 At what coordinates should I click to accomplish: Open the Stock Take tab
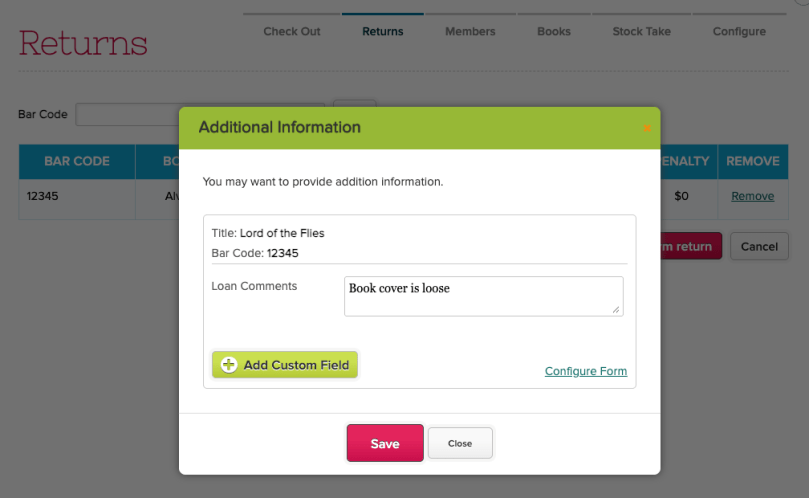(642, 31)
